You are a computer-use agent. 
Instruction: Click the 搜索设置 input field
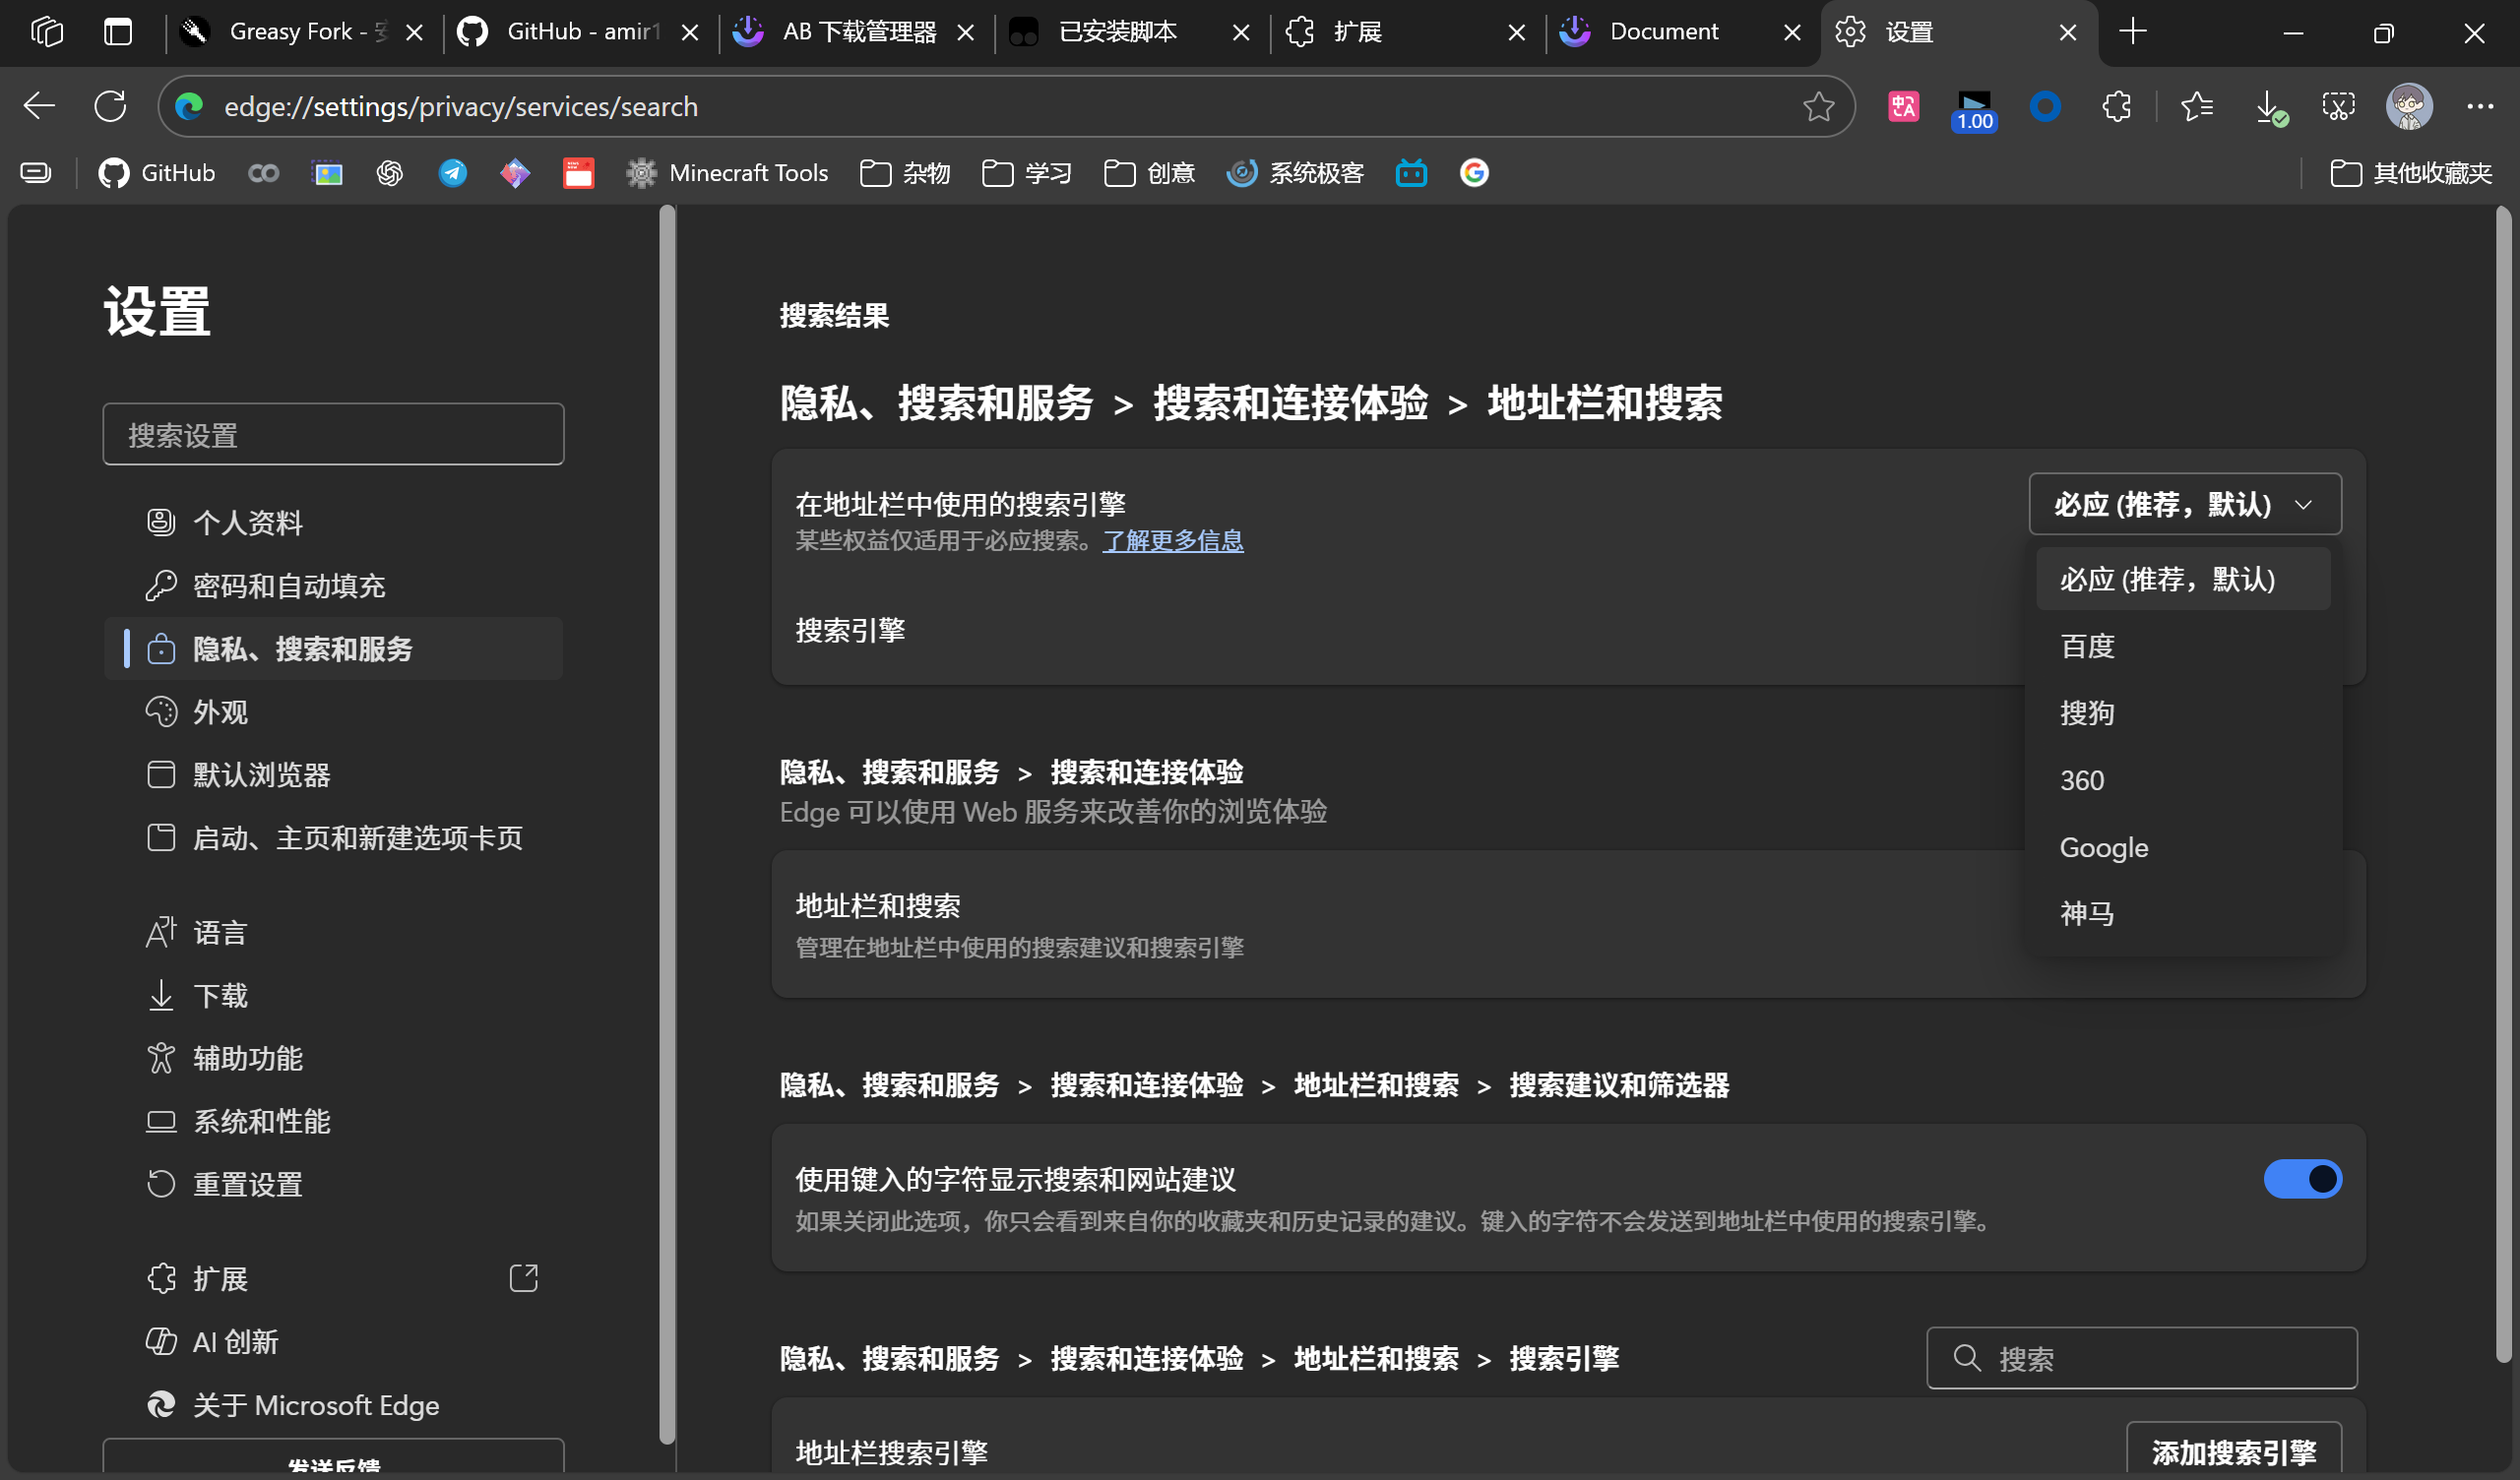point(333,435)
